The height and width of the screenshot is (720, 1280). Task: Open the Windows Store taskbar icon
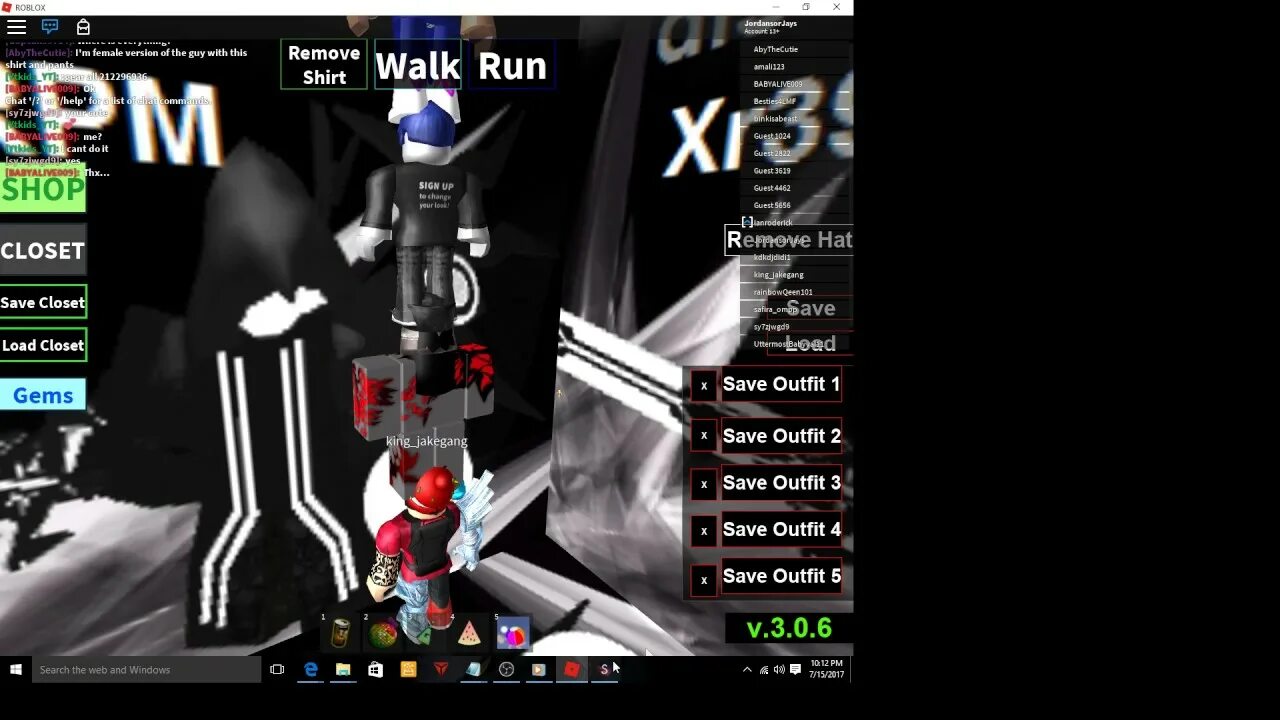[x=375, y=669]
